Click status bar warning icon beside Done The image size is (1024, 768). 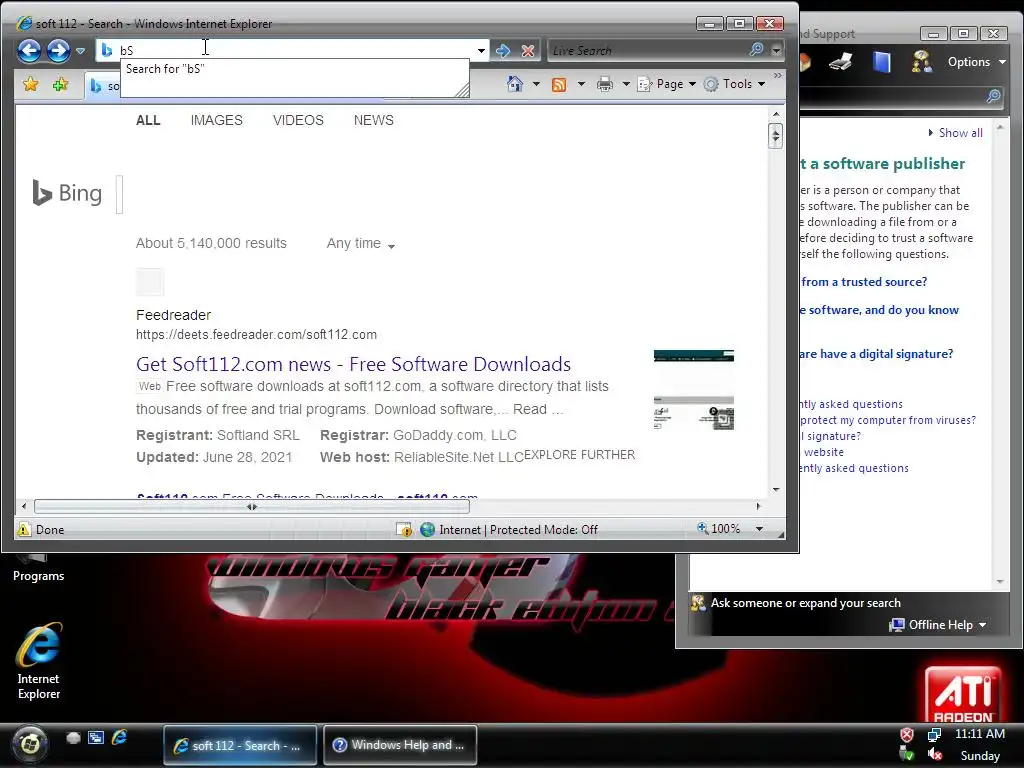(x=24, y=530)
